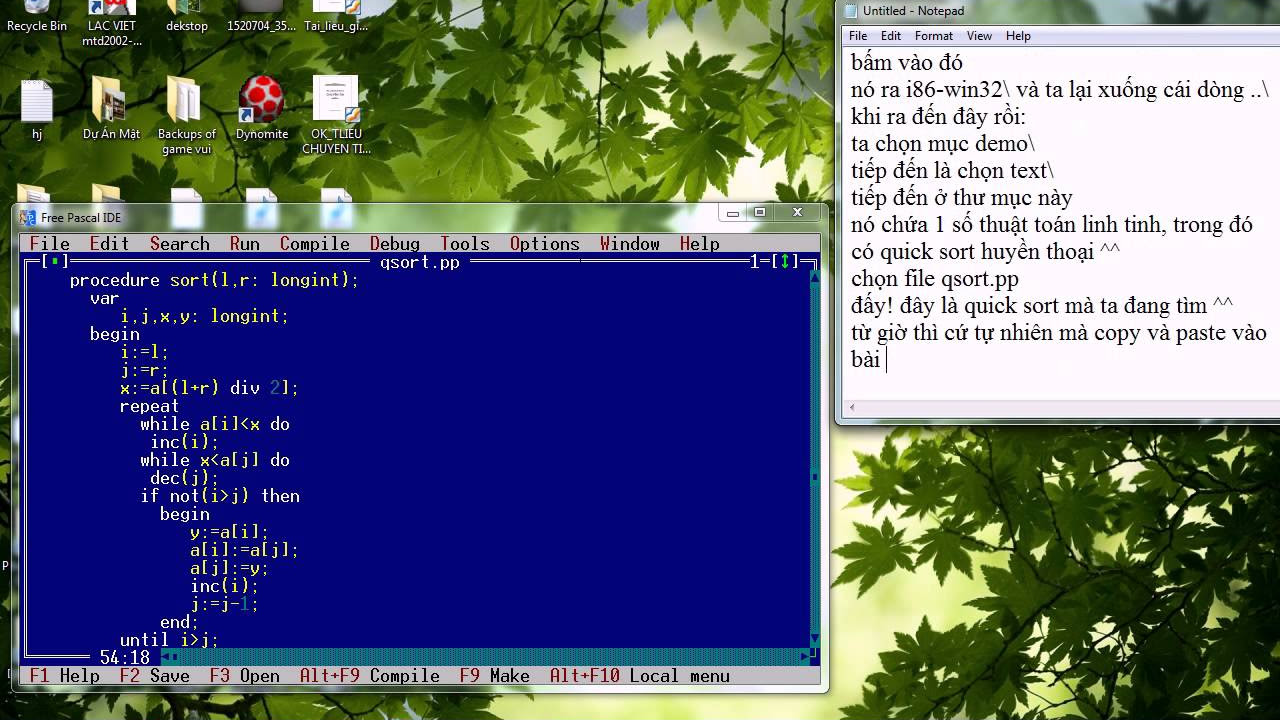The height and width of the screenshot is (720, 1280).
Task: Click the editor horizontal scrollbar right arrow
Action: 805,658
